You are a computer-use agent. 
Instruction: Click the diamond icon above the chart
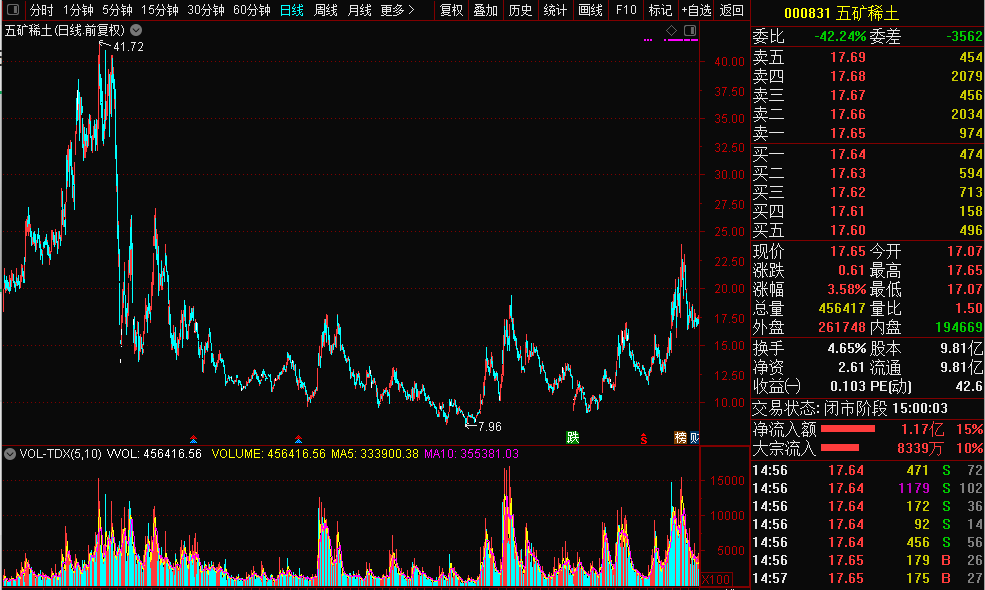tap(672, 30)
